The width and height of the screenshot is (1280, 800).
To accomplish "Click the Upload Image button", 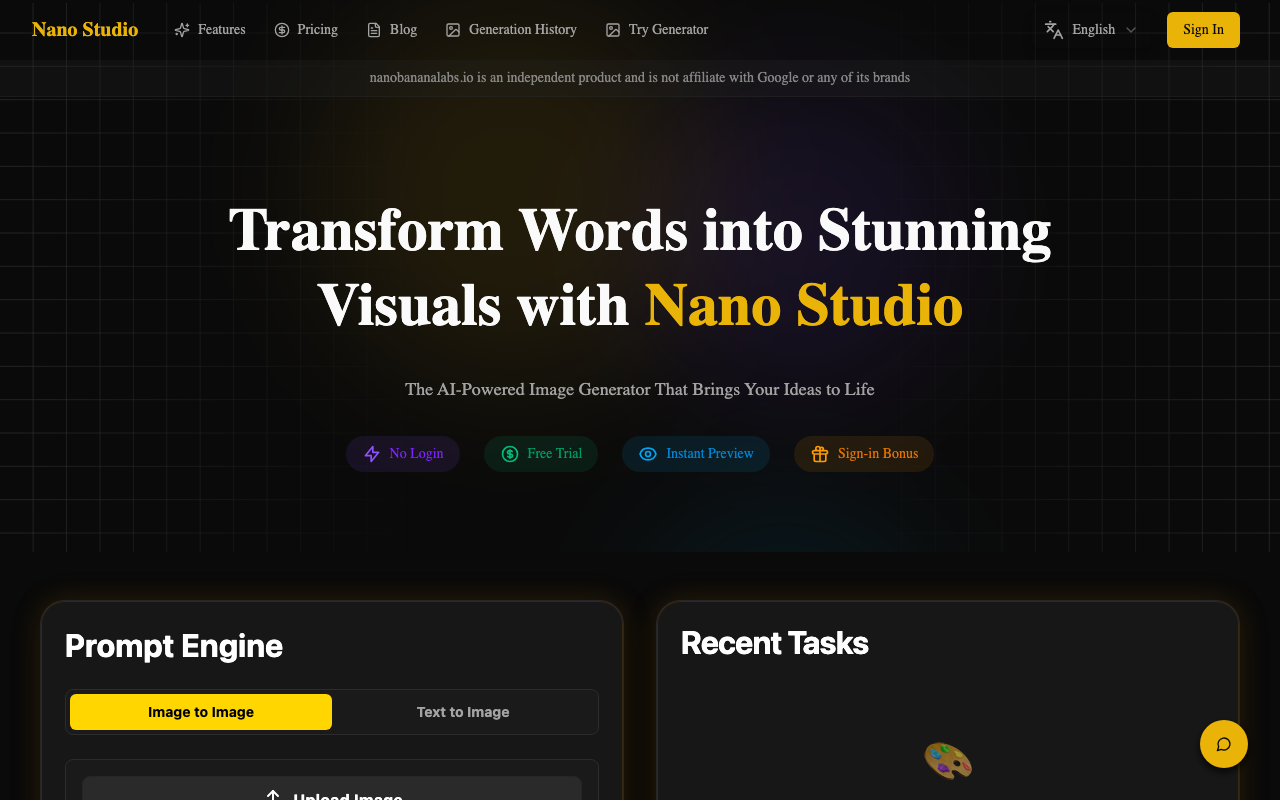I will tap(332, 790).
